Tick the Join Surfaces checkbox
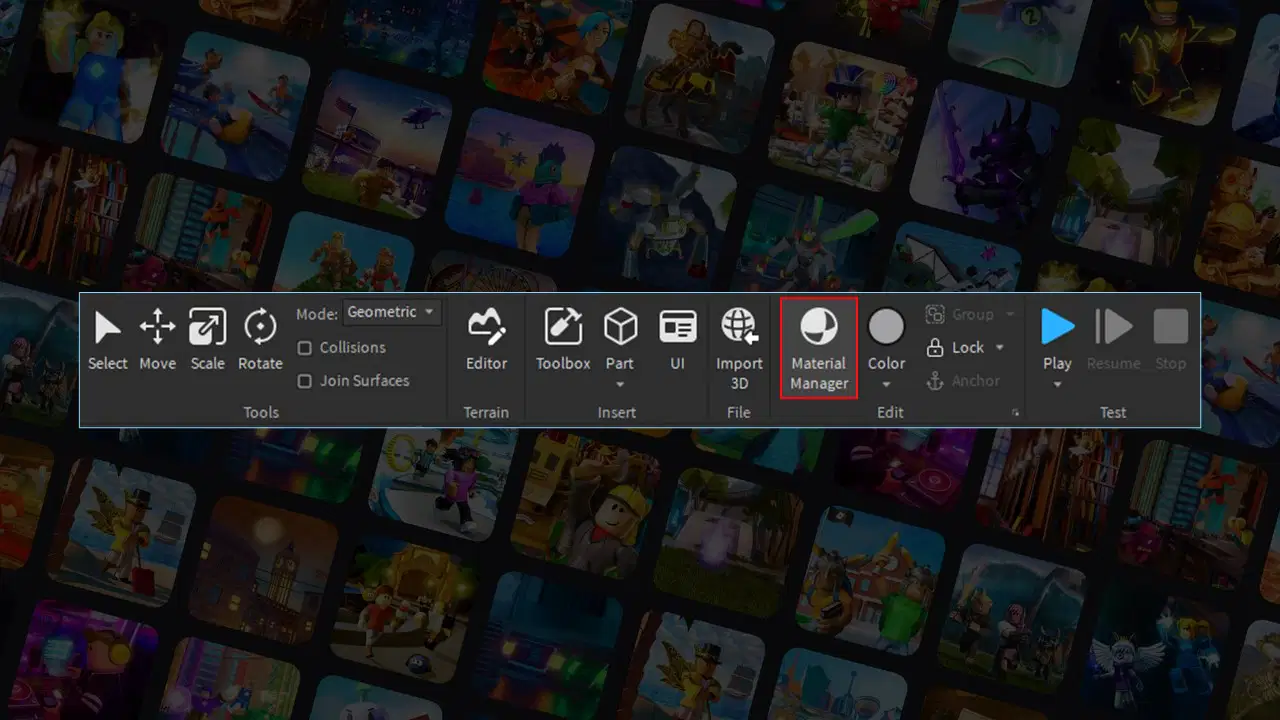 coord(306,381)
